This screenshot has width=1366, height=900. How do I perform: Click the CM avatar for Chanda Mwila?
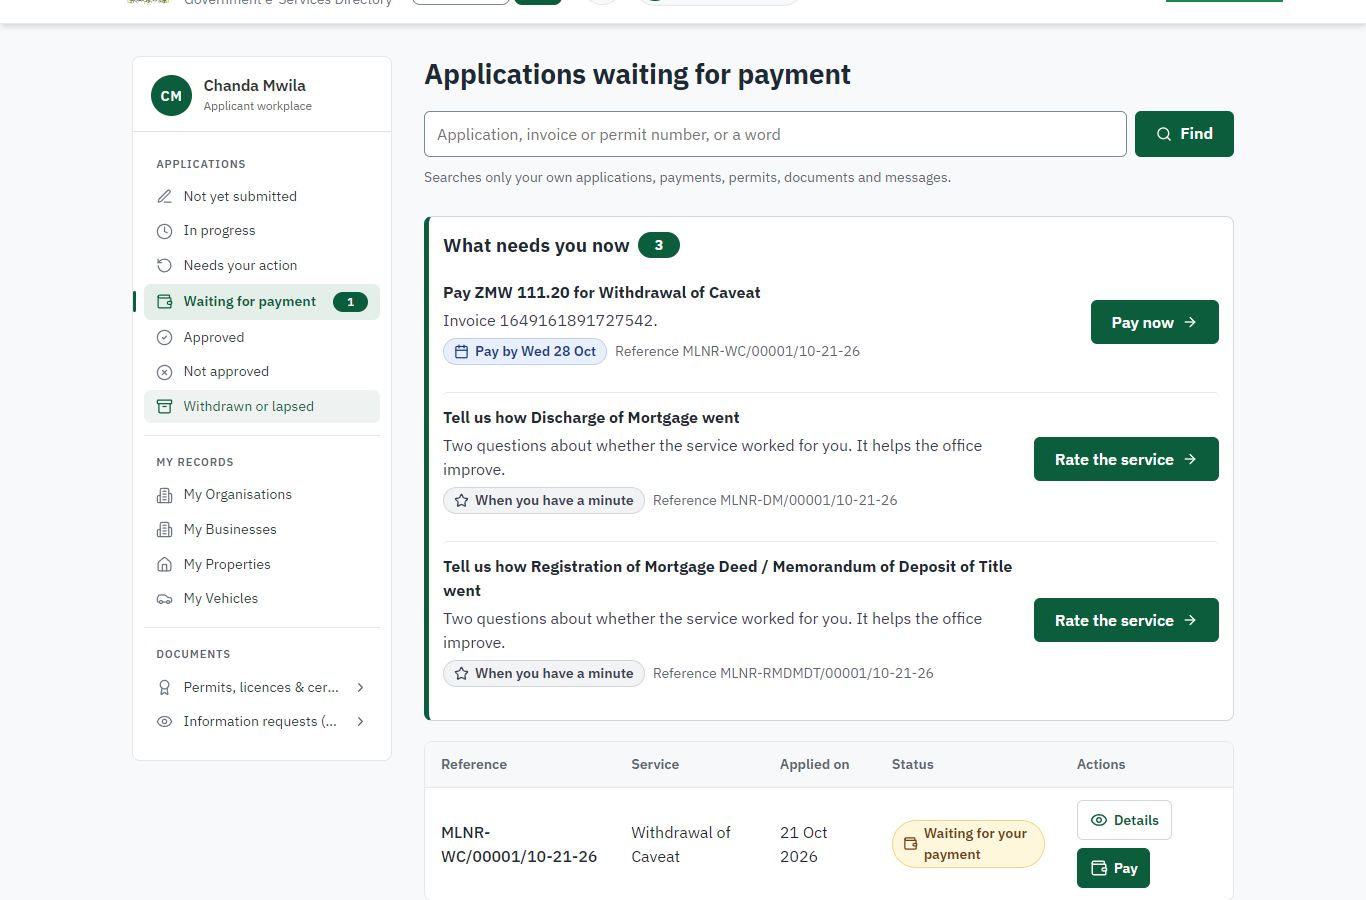[x=171, y=96]
